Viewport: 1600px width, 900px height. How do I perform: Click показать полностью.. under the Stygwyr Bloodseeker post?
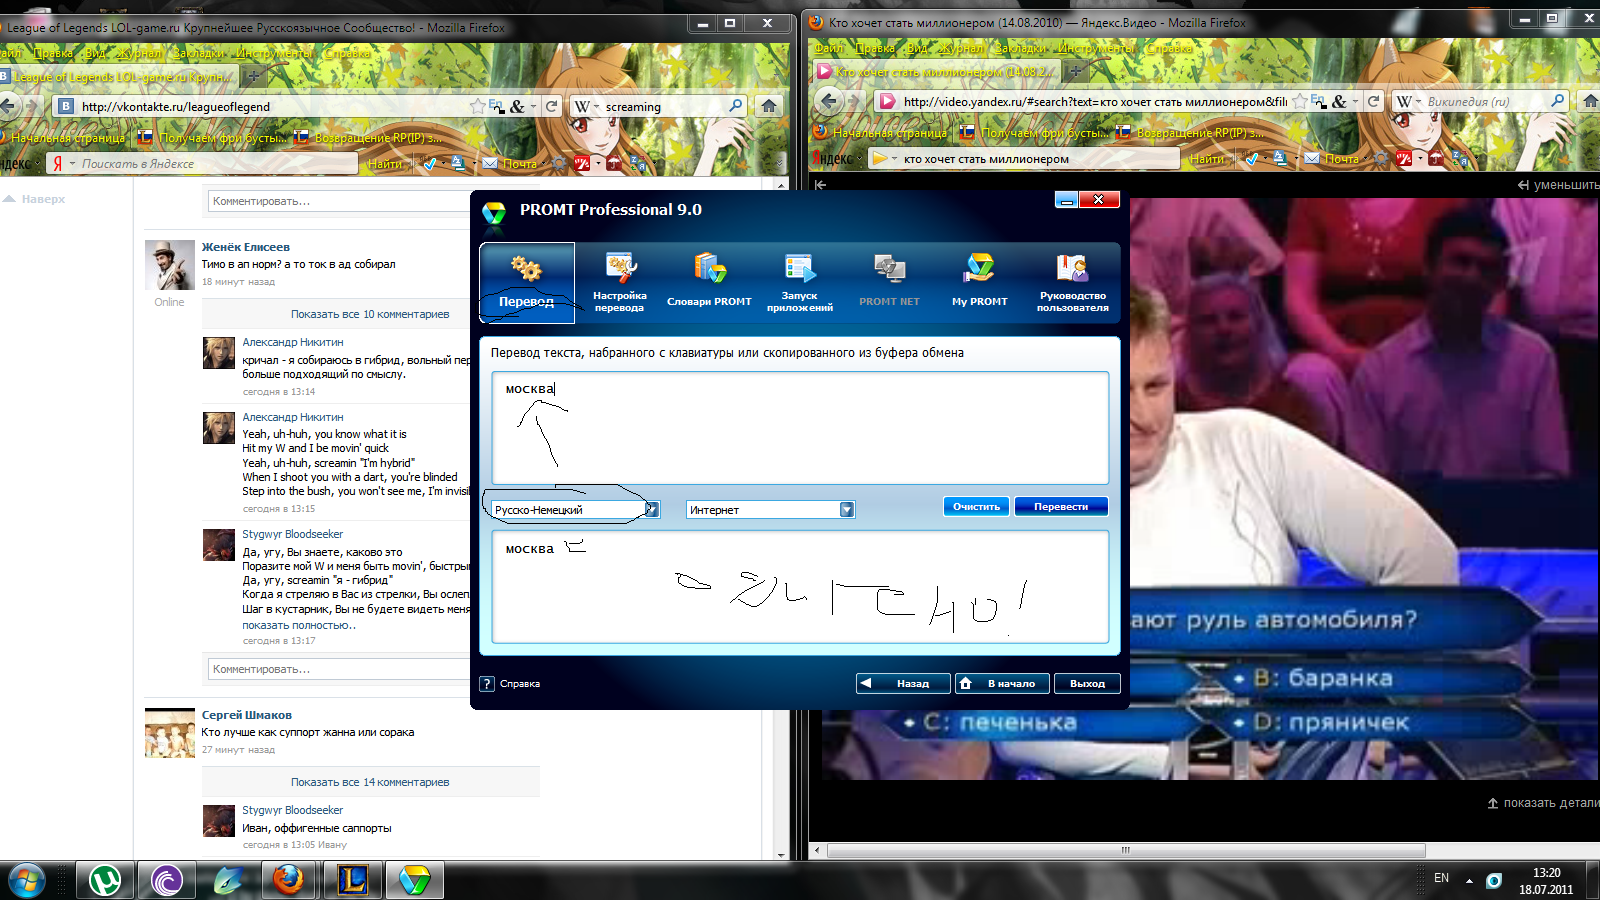coord(299,625)
